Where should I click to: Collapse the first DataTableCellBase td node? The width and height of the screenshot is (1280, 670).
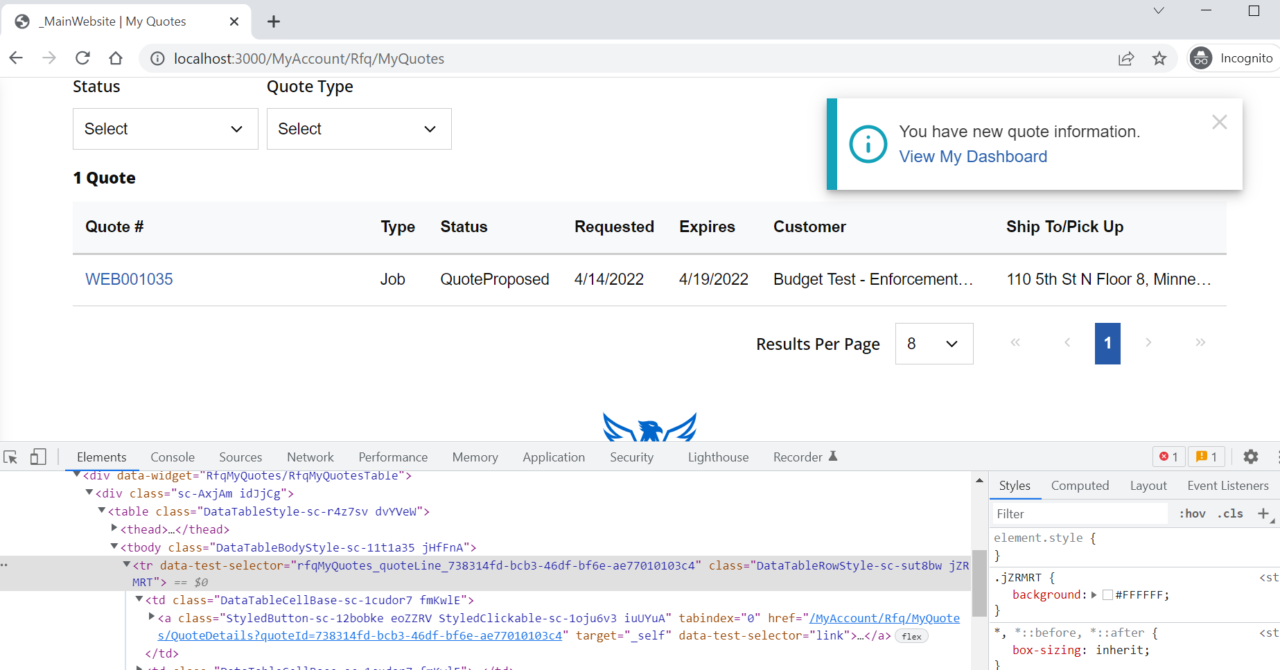coord(139,600)
